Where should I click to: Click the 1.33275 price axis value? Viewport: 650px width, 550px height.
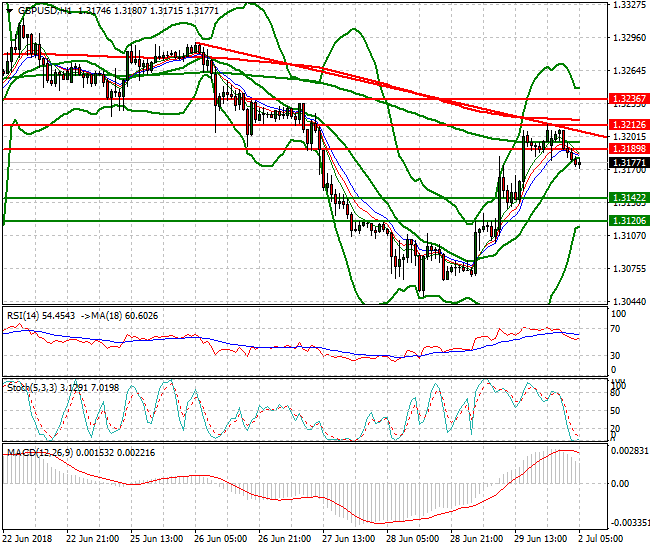[x=629, y=5]
